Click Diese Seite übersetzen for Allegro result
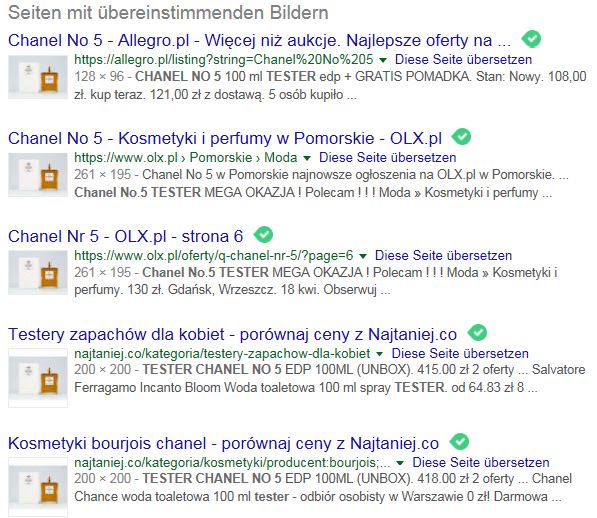This screenshot has width=597, height=518. click(463, 60)
